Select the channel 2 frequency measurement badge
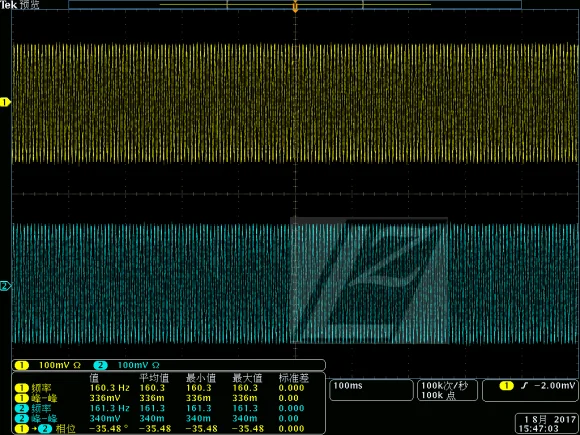Viewport: 580px width, 435px height. [x=21, y=408]
